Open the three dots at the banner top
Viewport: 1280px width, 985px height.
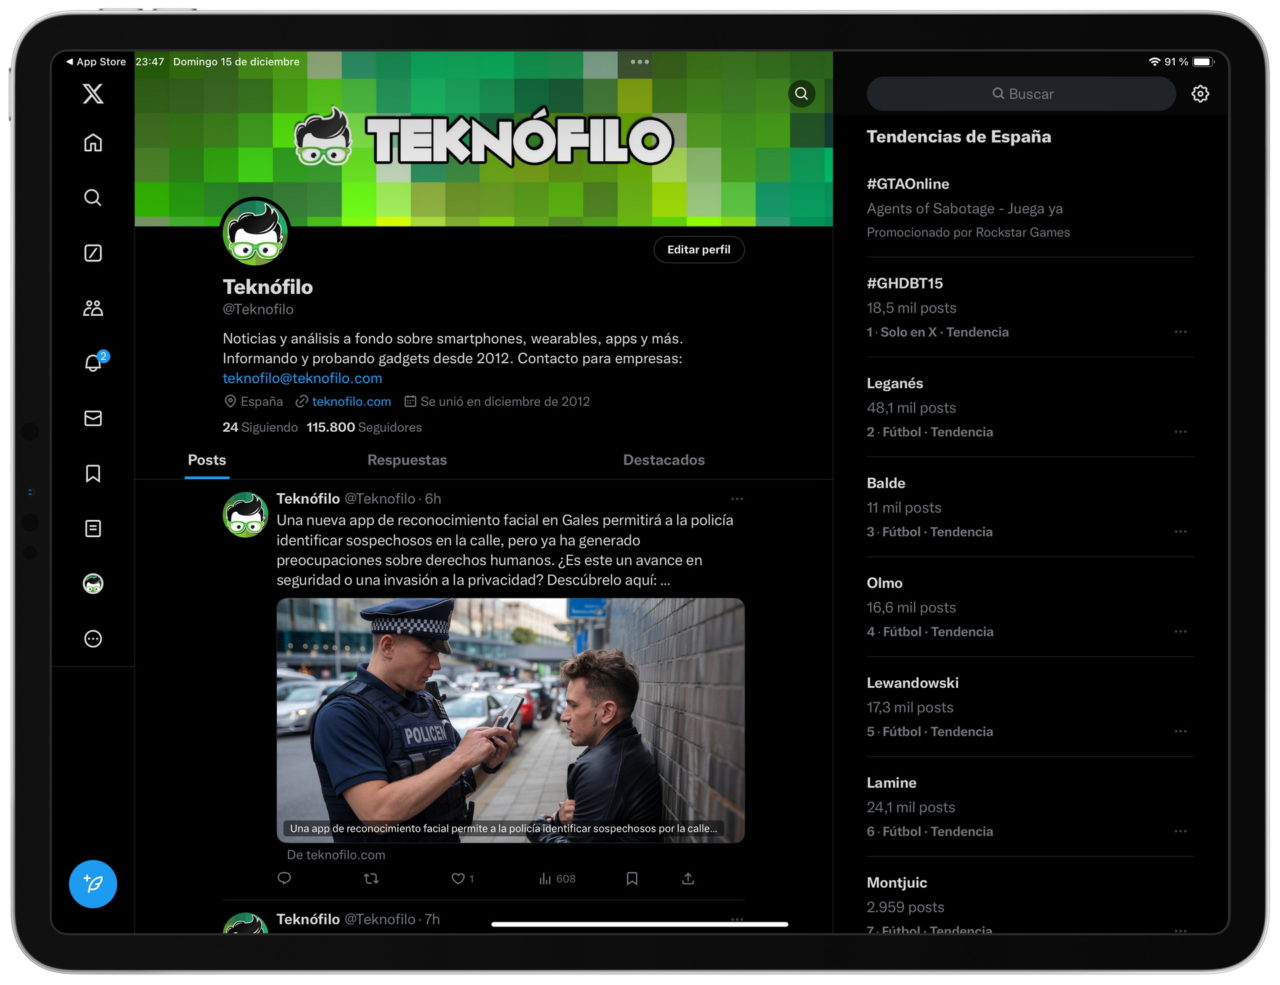(x=640, y=62)
